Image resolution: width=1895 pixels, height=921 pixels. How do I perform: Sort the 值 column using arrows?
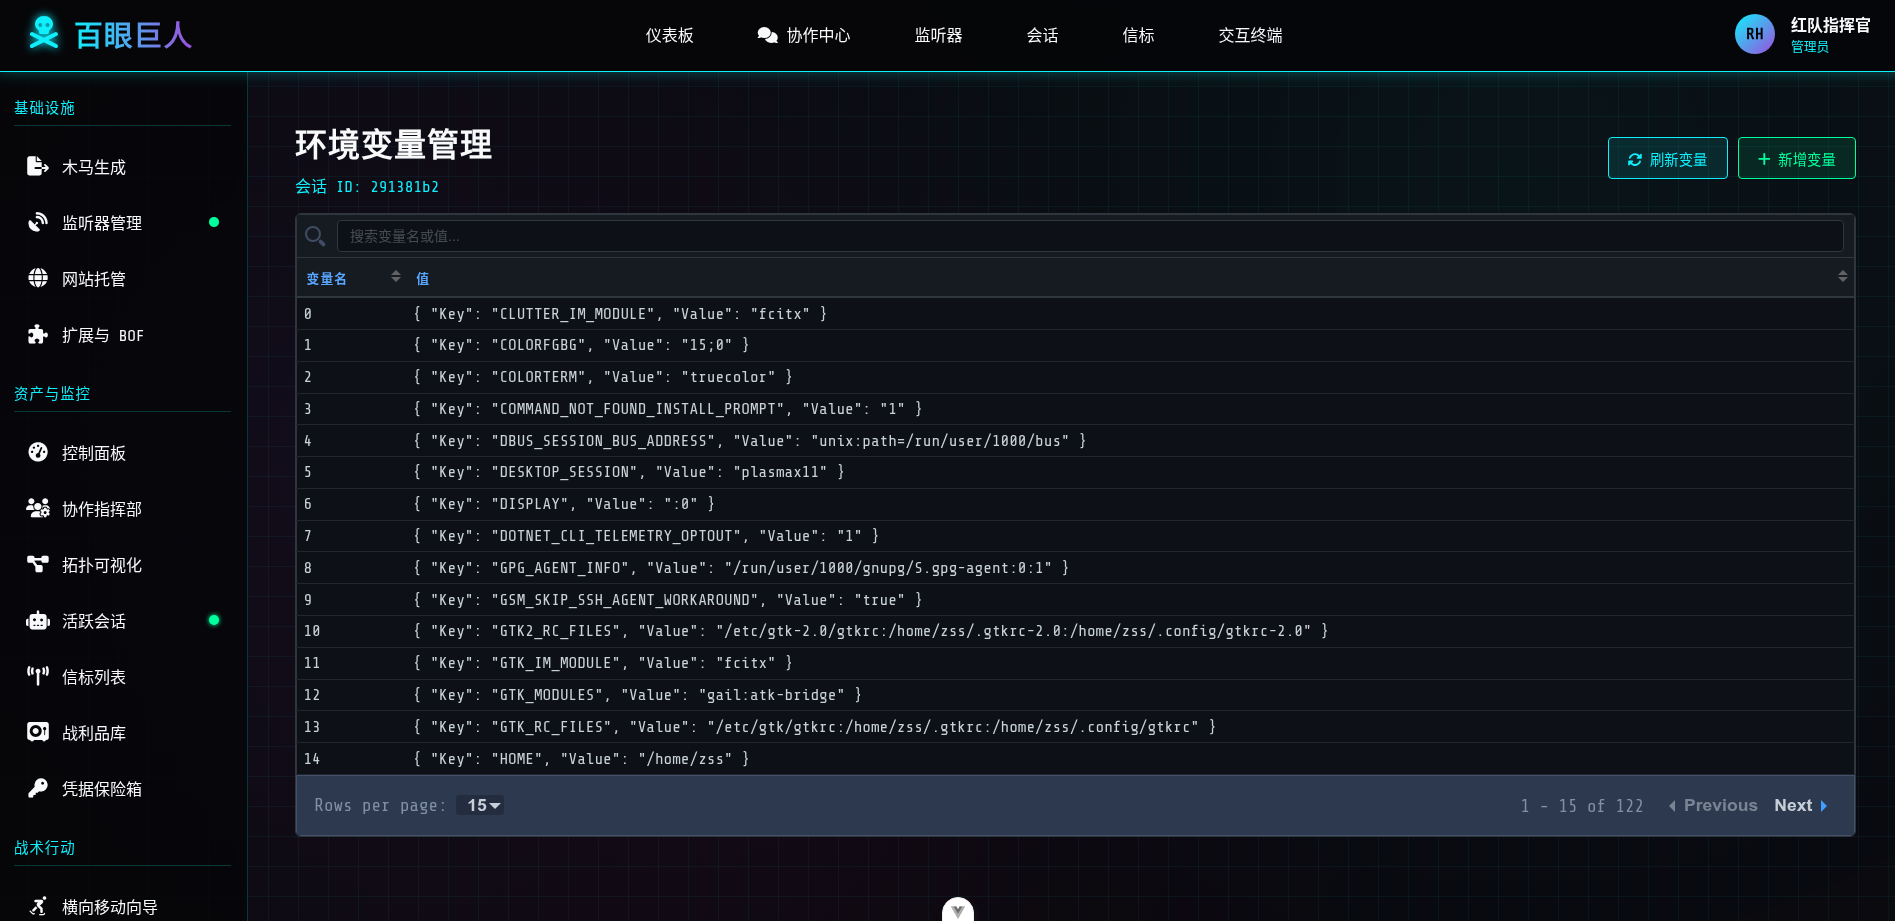pos(1842,277)
